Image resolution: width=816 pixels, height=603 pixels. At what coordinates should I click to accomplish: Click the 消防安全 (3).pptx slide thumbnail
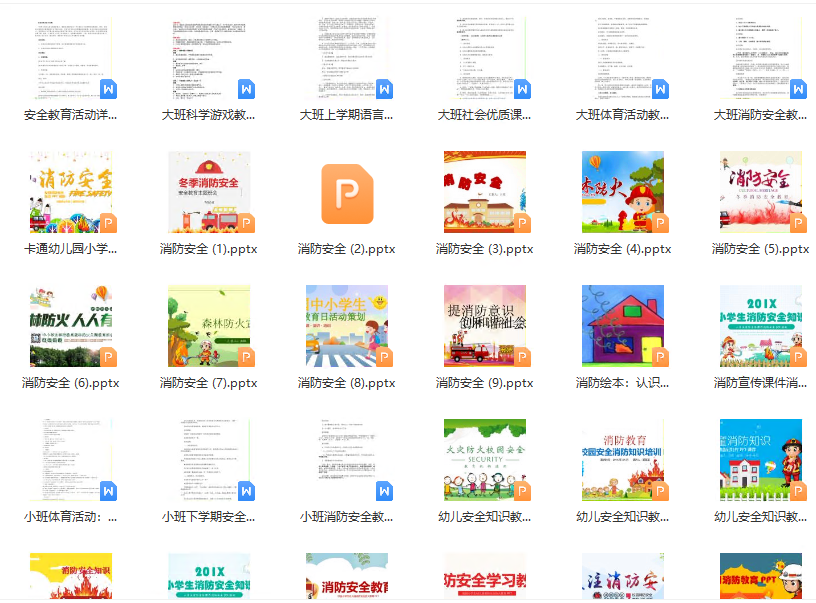click(484, 192)
